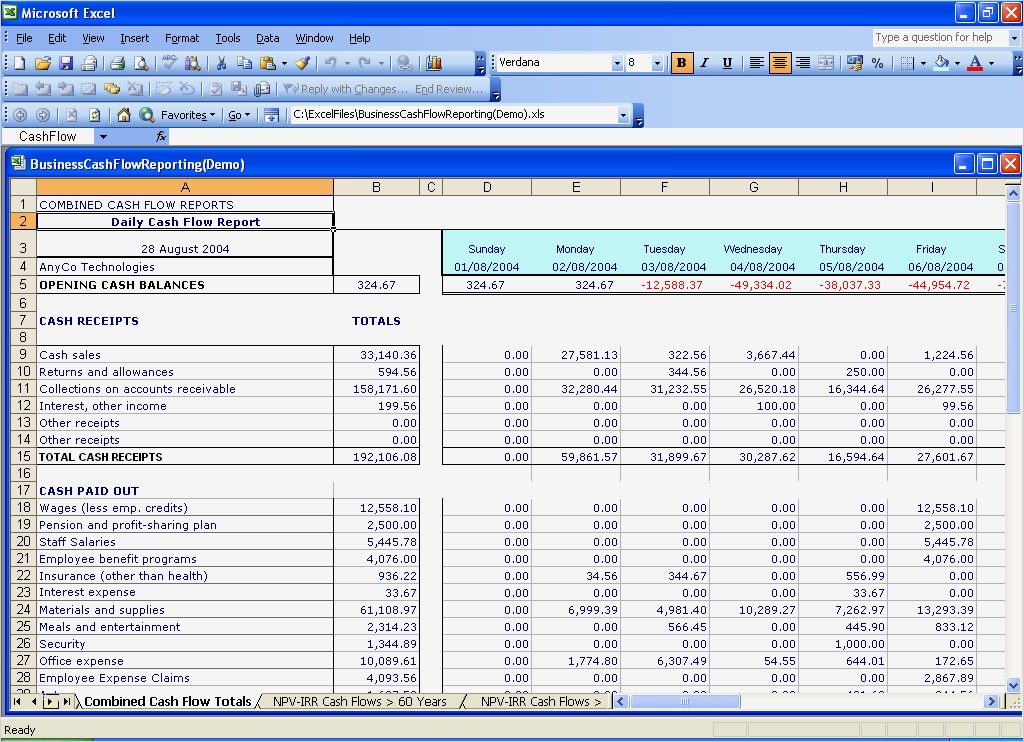The image size is (1024, 742).
Task: Toggle Bold formatting
Action: [681, 63]
